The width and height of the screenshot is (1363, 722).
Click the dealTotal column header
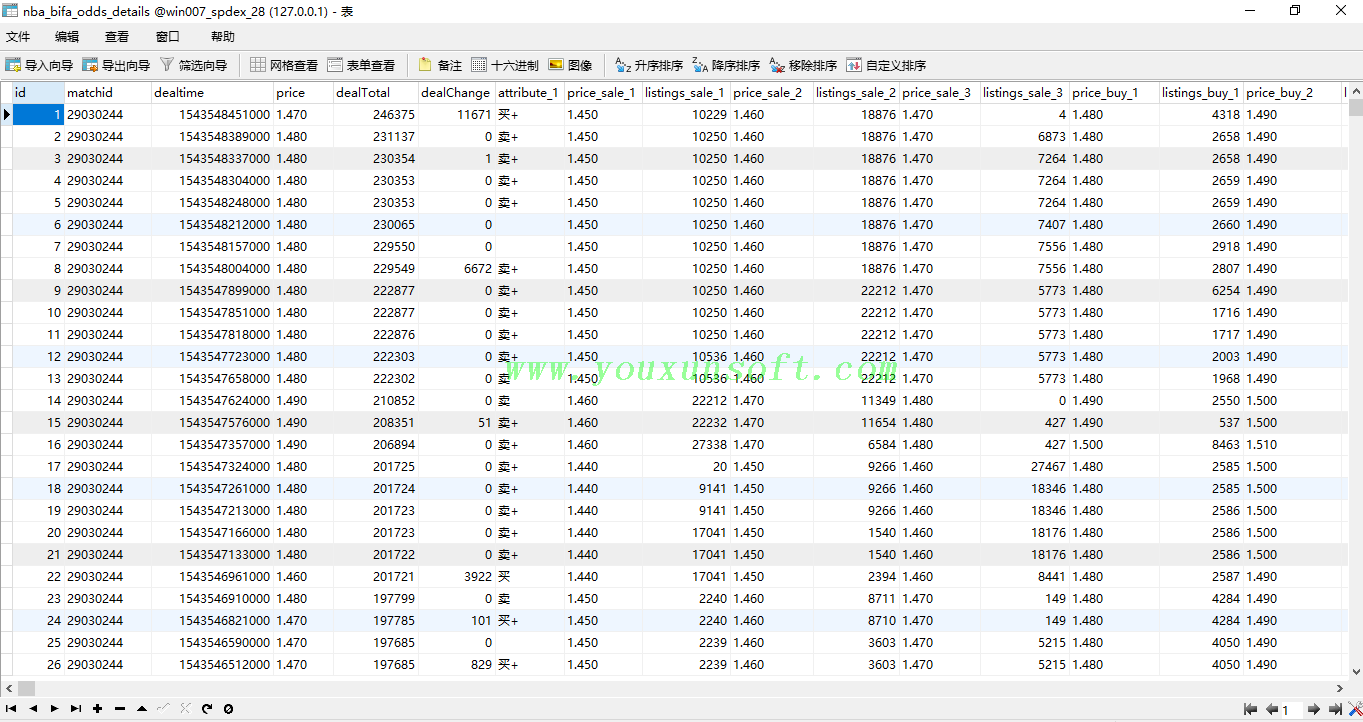click(376, 92)
